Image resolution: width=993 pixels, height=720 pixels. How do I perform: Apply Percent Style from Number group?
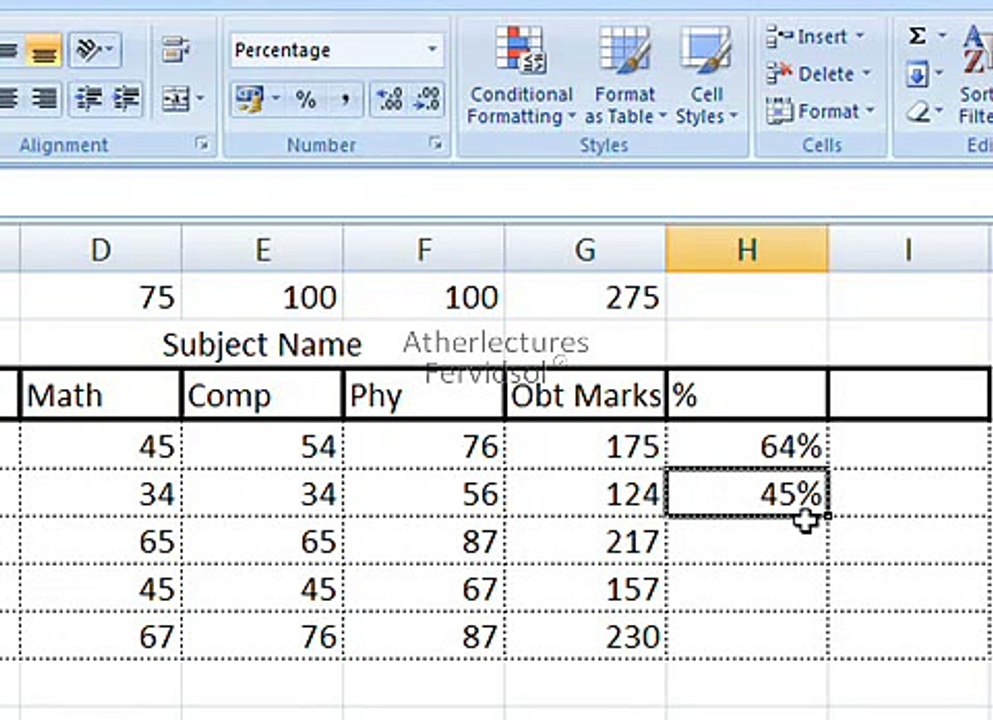coord(305,99)
